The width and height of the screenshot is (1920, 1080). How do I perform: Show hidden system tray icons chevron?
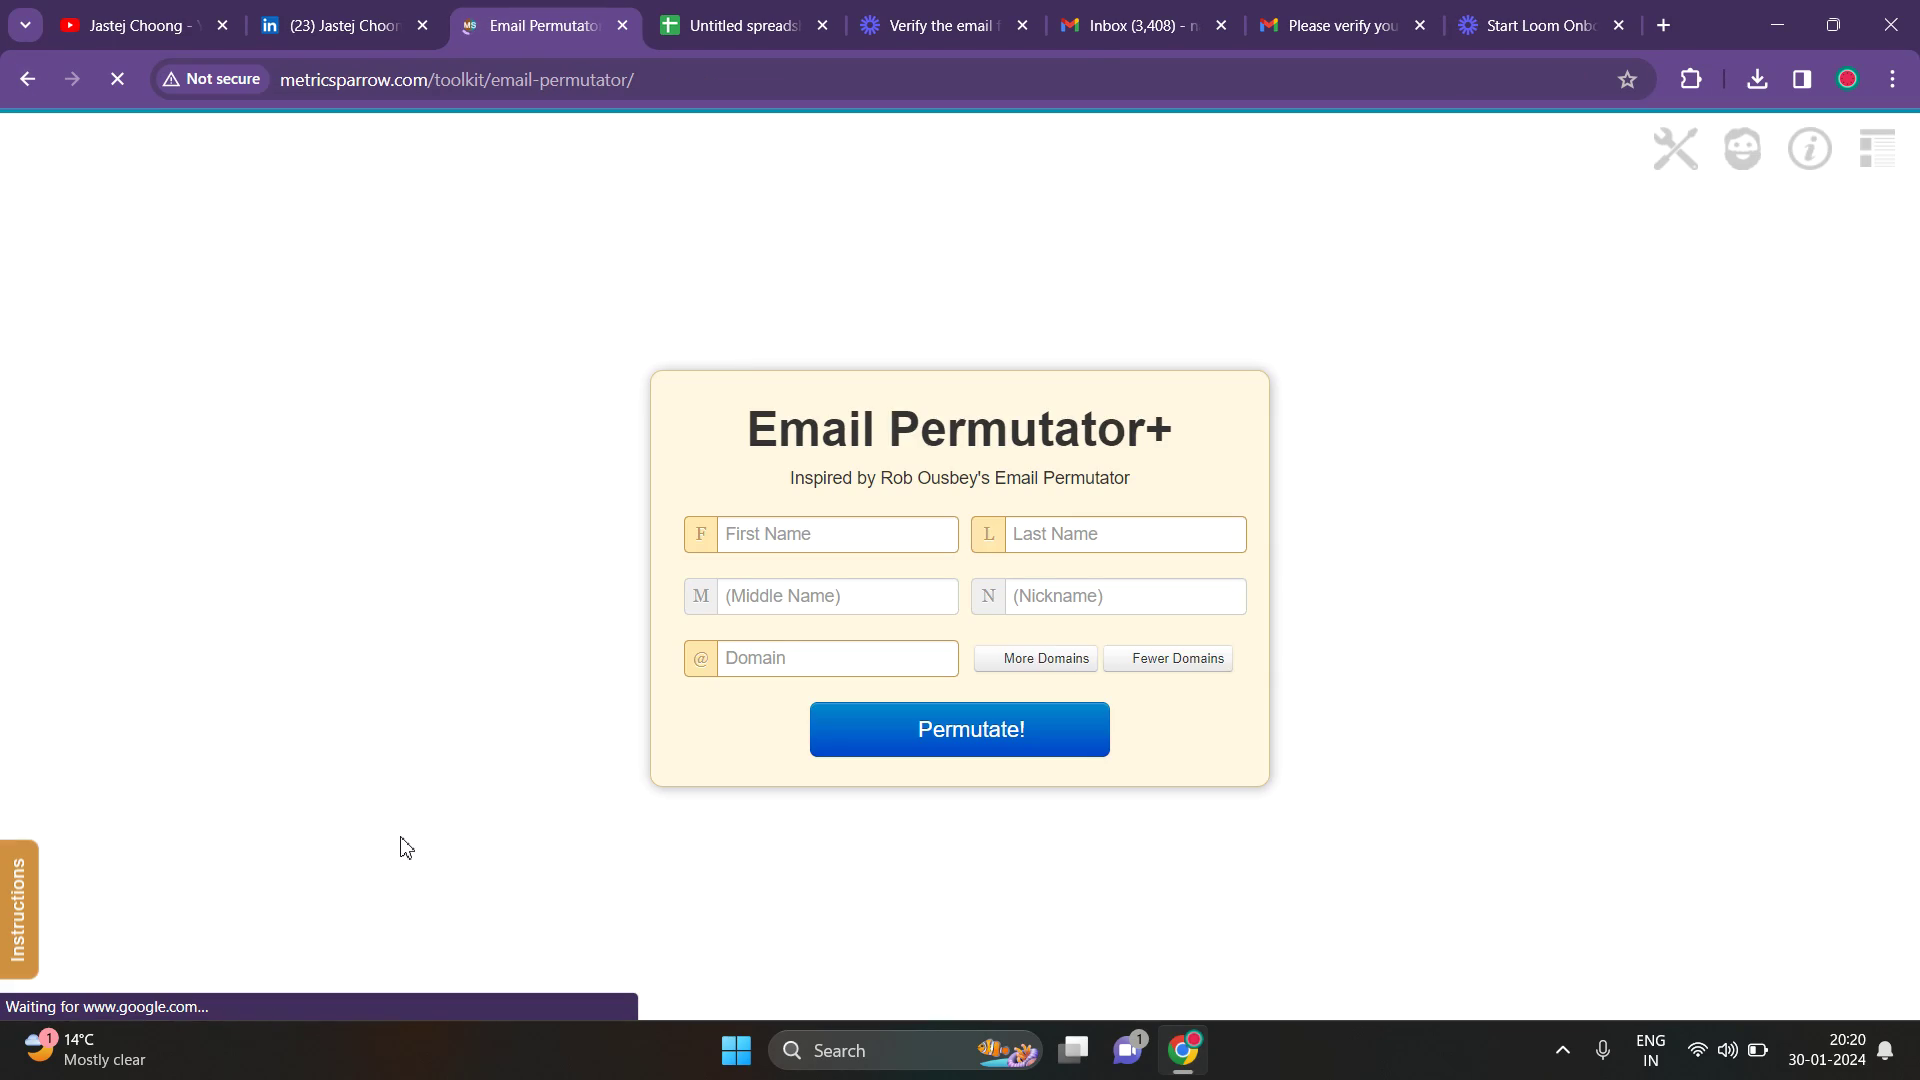pos(1562,1051)
